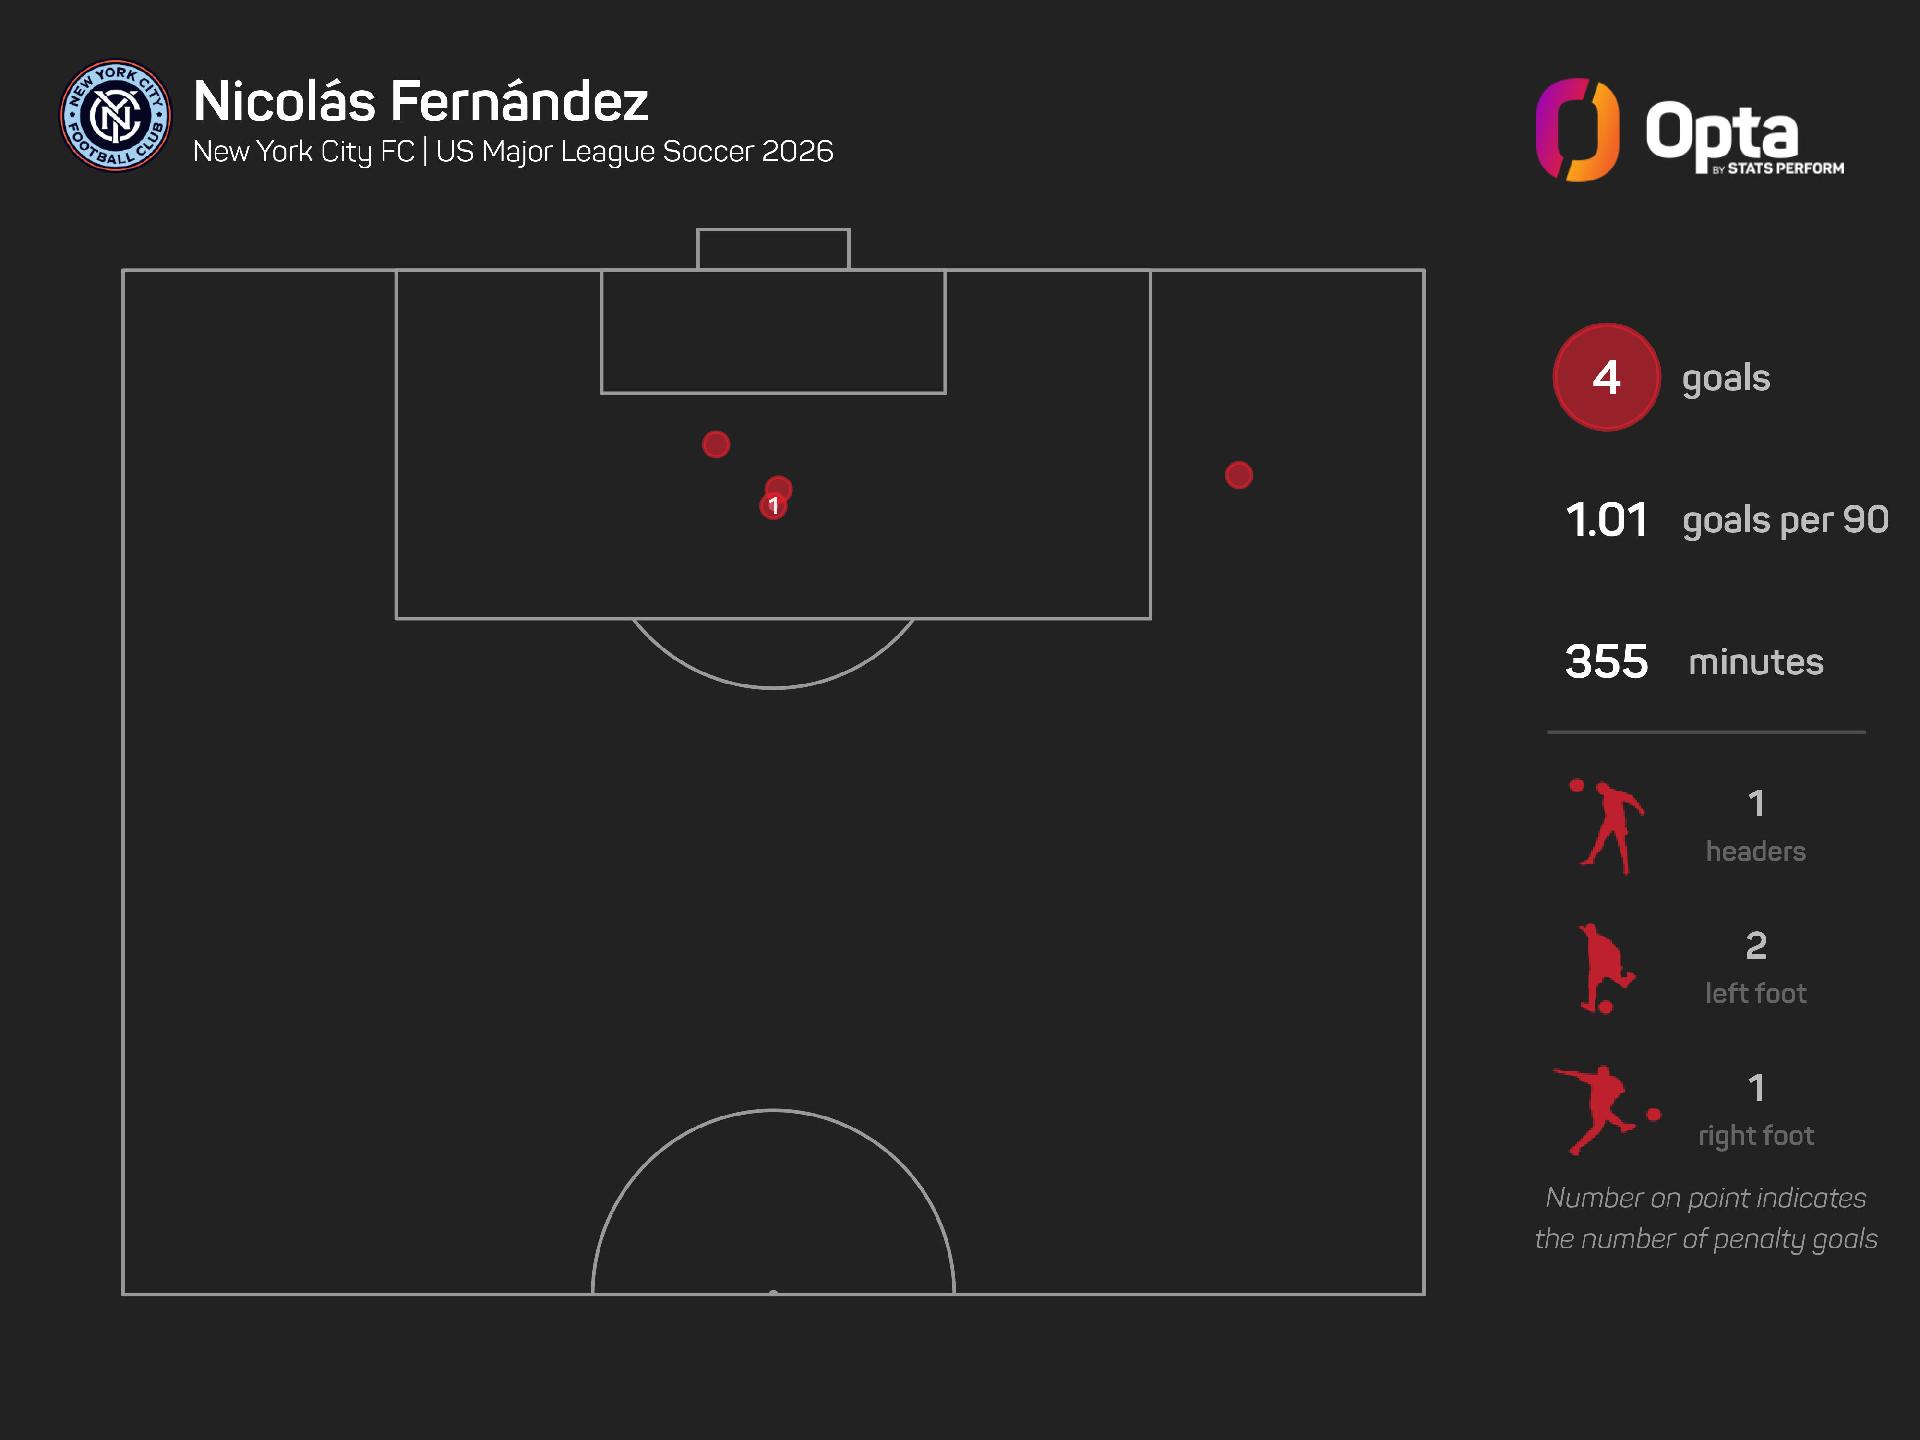The width and height of the screenshot is (1920, 1440).
Task: Click the goal frame at pitch top
Action: (773, 248)
